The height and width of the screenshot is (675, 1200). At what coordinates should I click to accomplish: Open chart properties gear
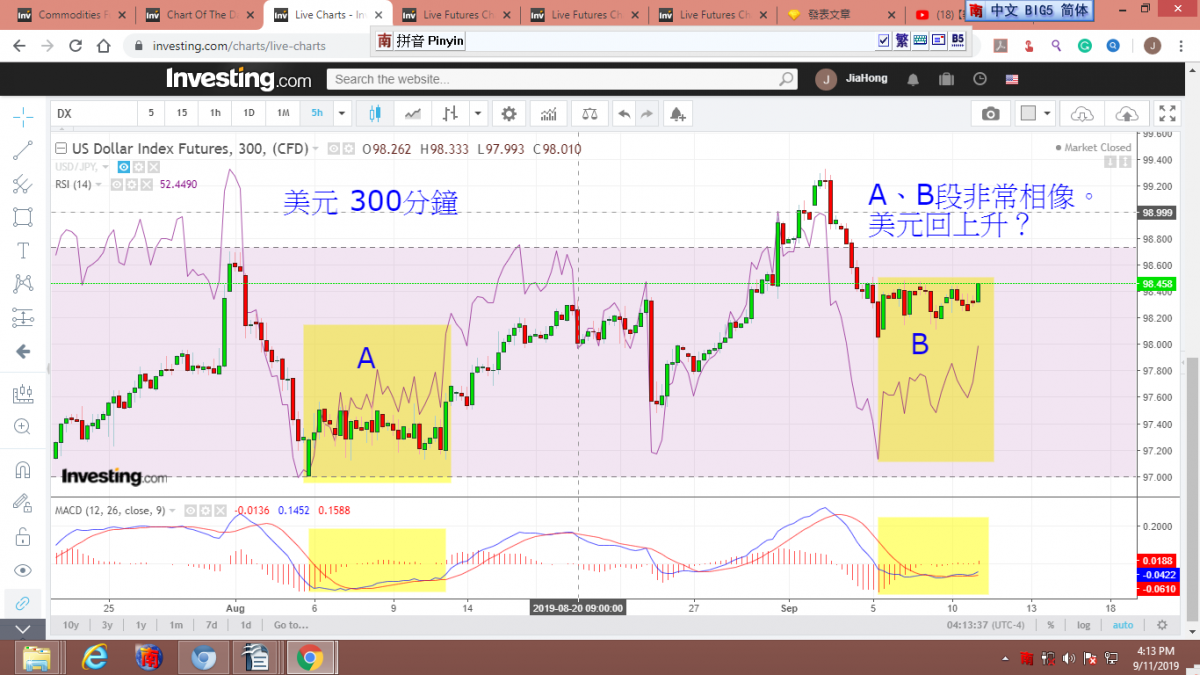[x=509, y=114]
